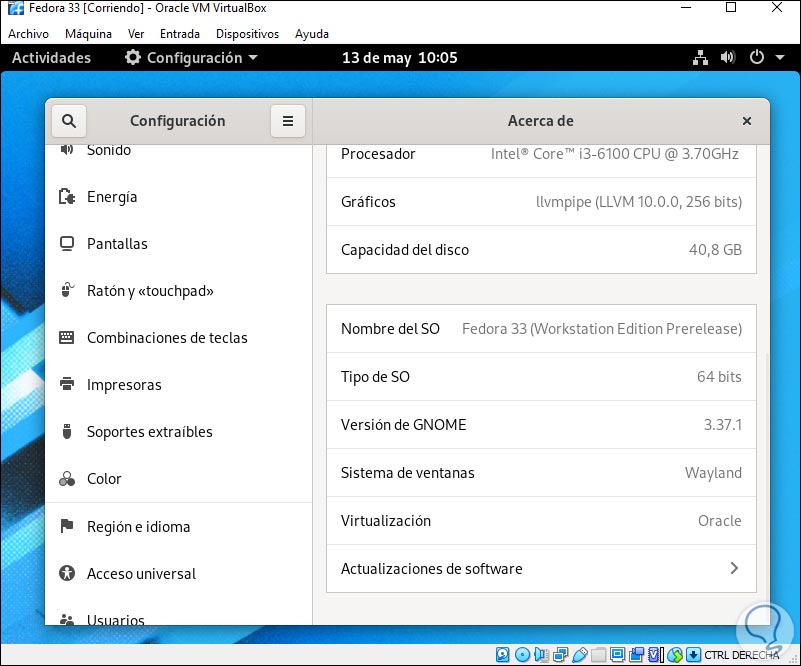Click the power icon in GNOME top bar
Viewport: 801px width, 666px height.
[x=757, y=57]
